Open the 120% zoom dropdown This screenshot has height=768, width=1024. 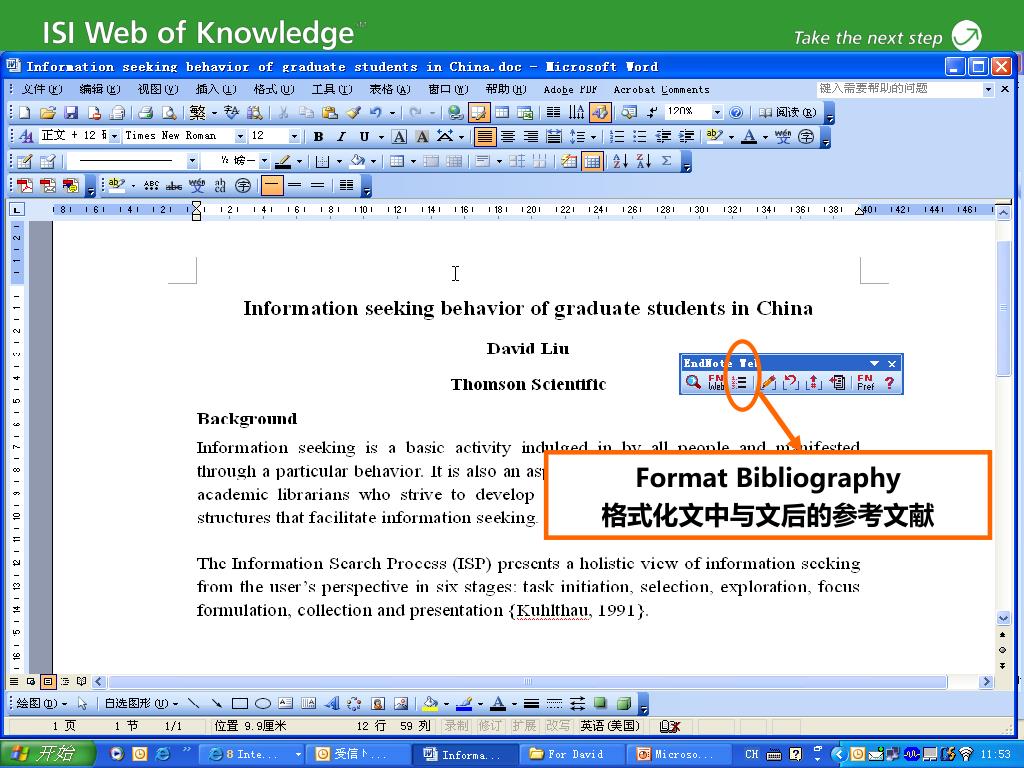pyautogui.click(x=717, y=112)
